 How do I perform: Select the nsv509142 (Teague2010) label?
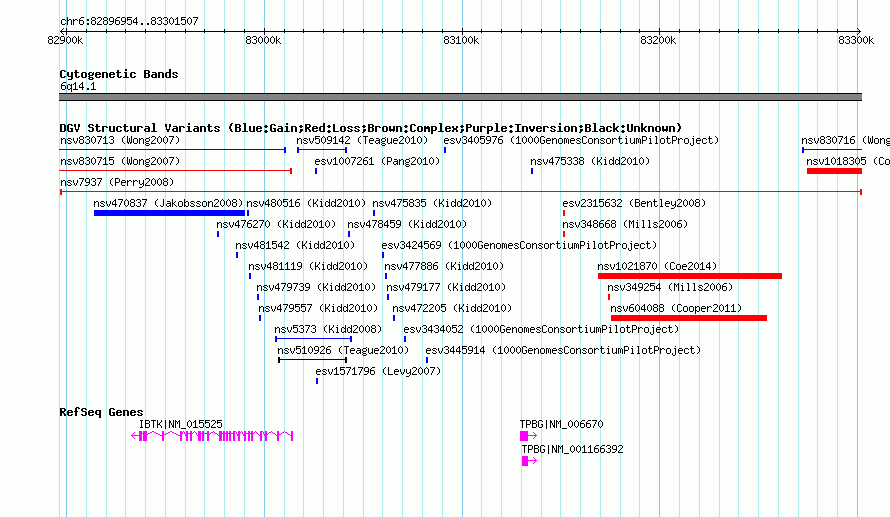pyautogui.click(x=362, y=140)
